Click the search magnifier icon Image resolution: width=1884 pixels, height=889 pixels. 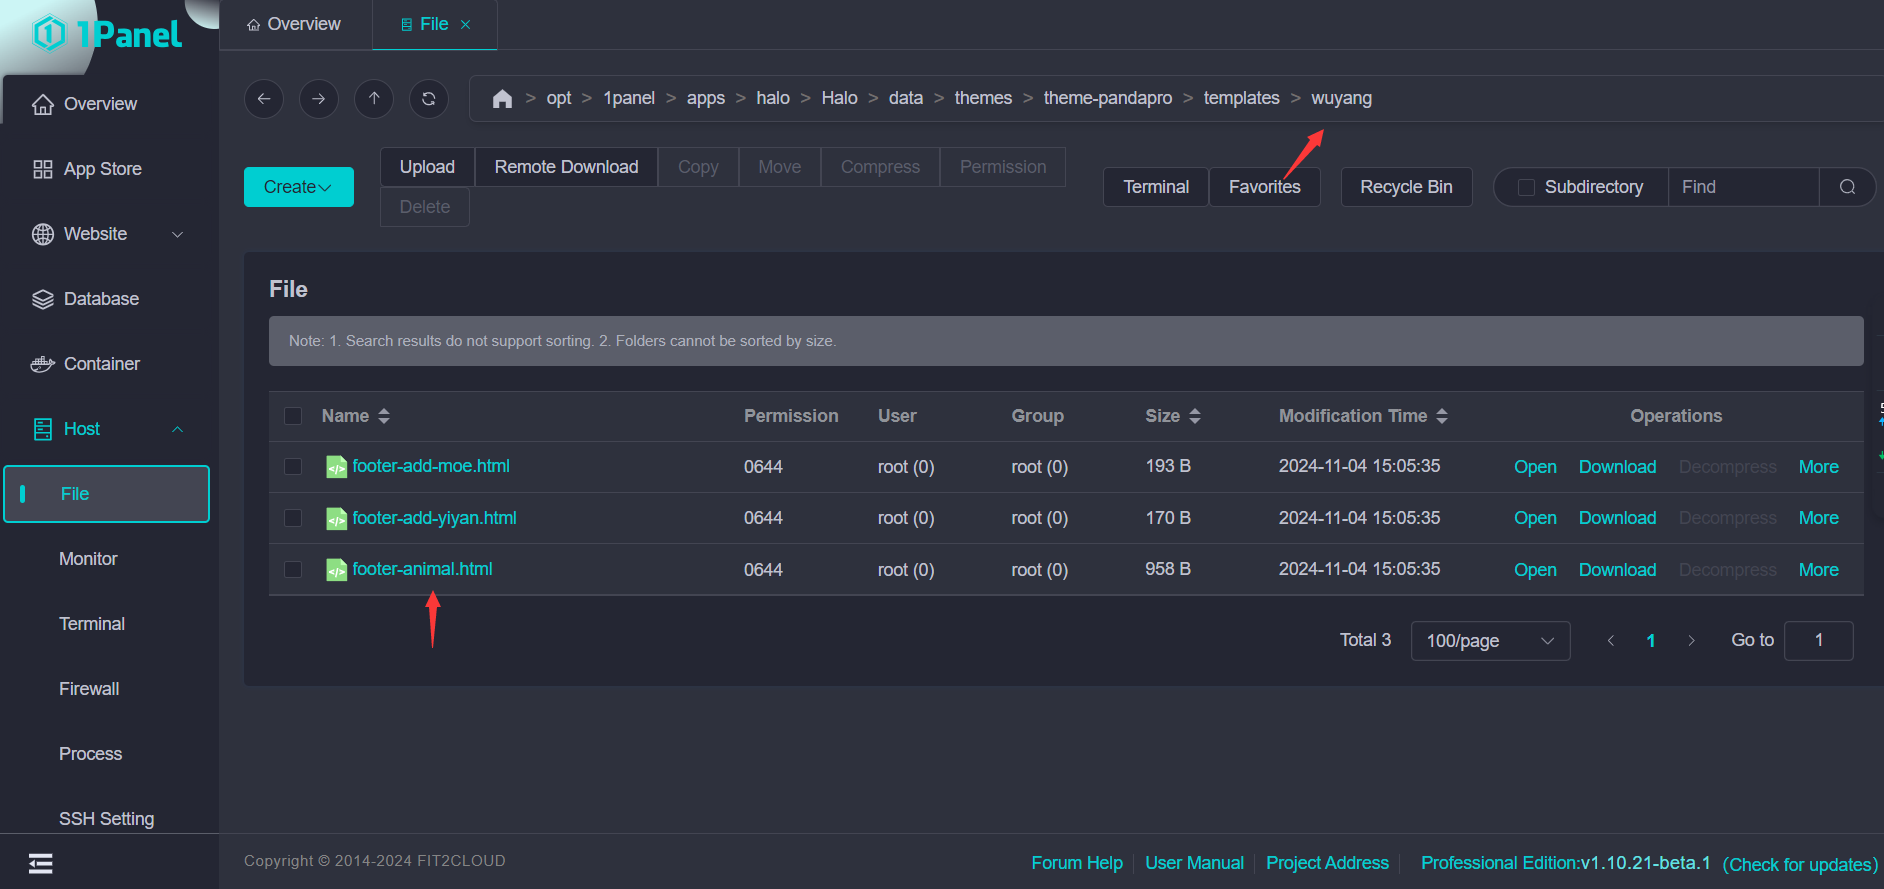1847,187
